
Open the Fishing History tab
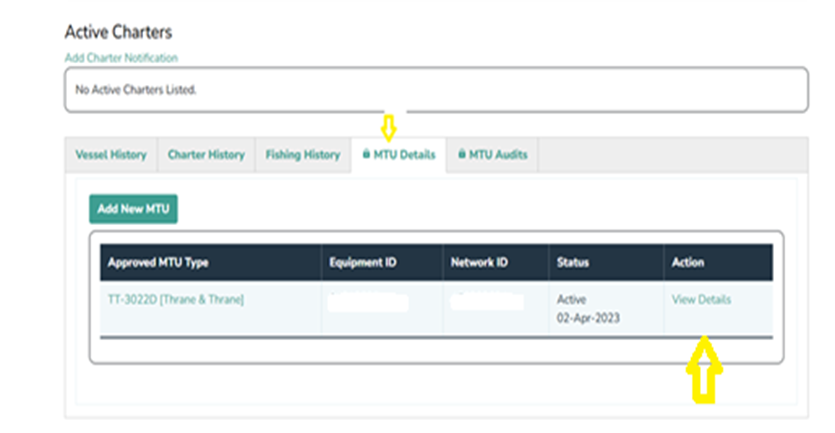(x=302, y=155)
